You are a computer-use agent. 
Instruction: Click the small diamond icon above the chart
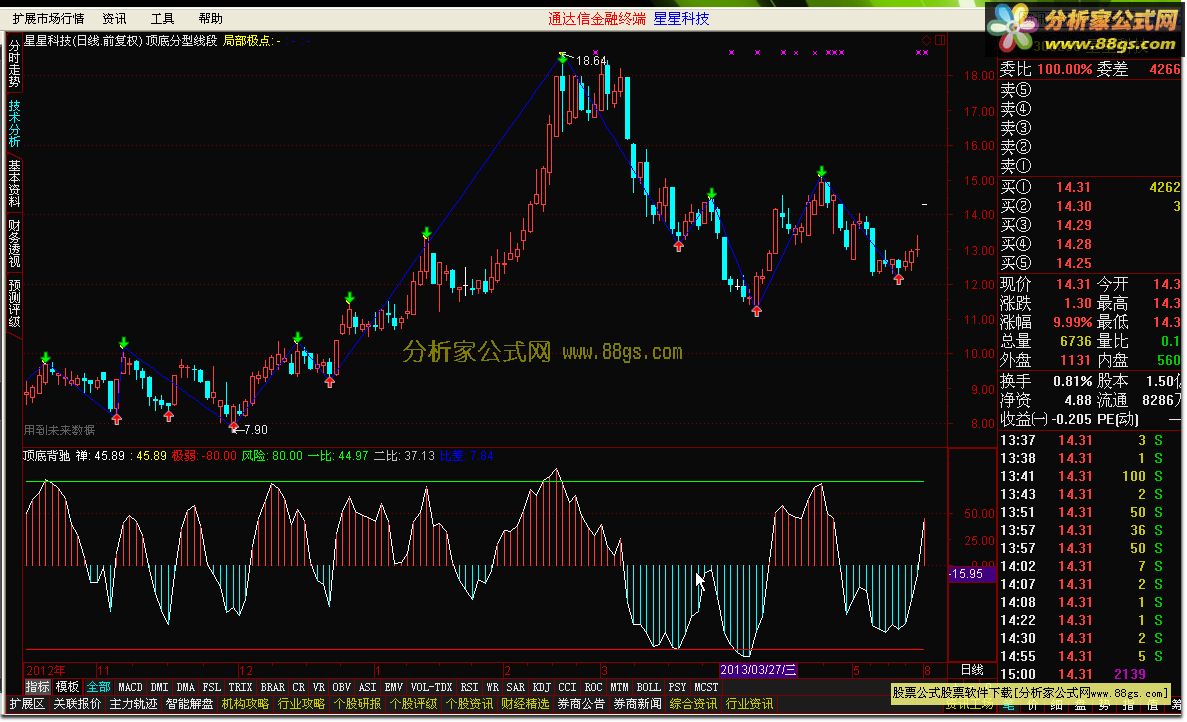tap(927, 40)
